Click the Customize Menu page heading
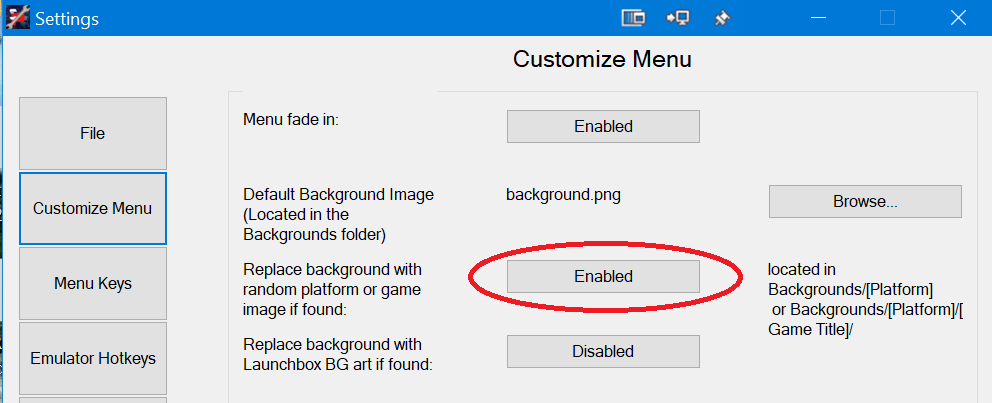The height and width of the screenshot is (403, 992). (602, 59)
